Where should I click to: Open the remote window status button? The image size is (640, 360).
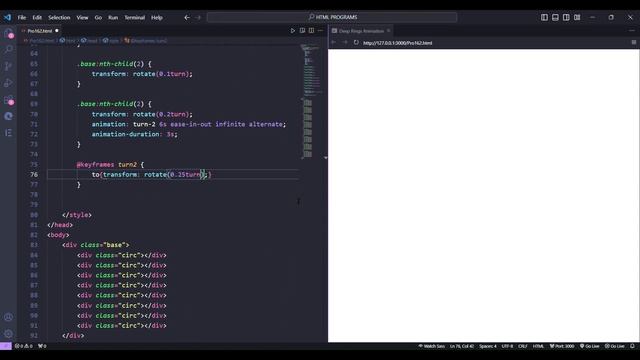click(5, 346)
